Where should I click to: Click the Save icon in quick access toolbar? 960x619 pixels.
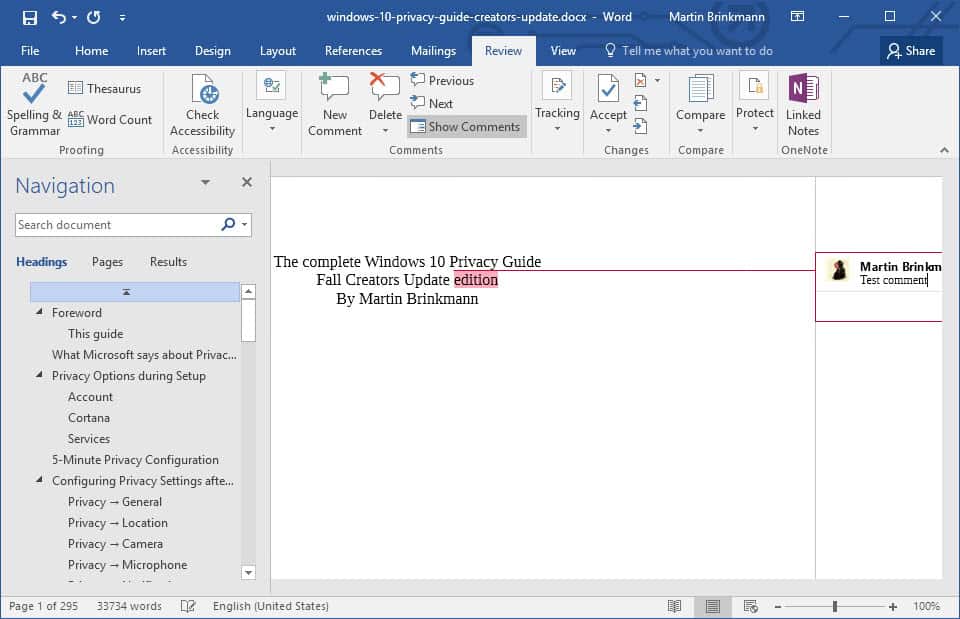tap(29, 17)
